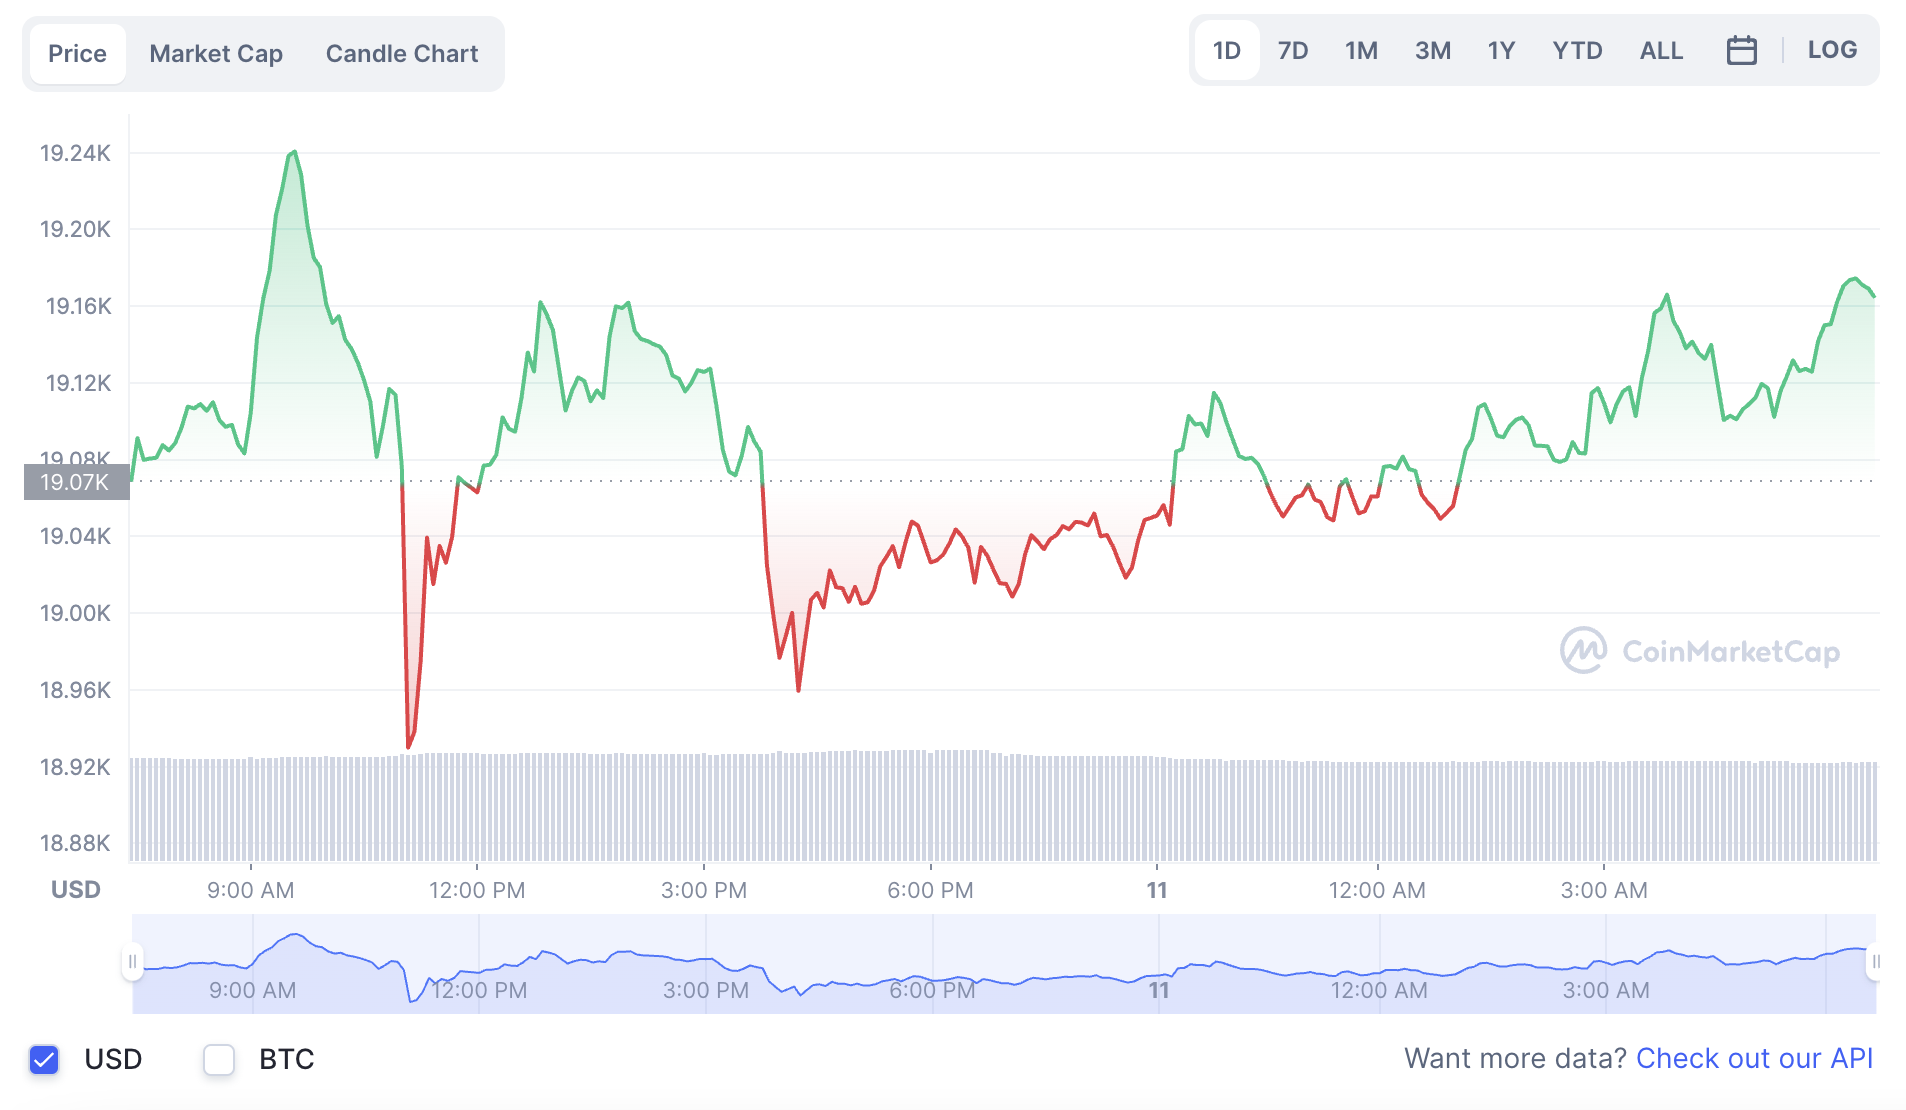Viewport: 1906px width, 1110px height.
Task: Click the CoinMarketCap watermark logo
Action: (1700, 651)
